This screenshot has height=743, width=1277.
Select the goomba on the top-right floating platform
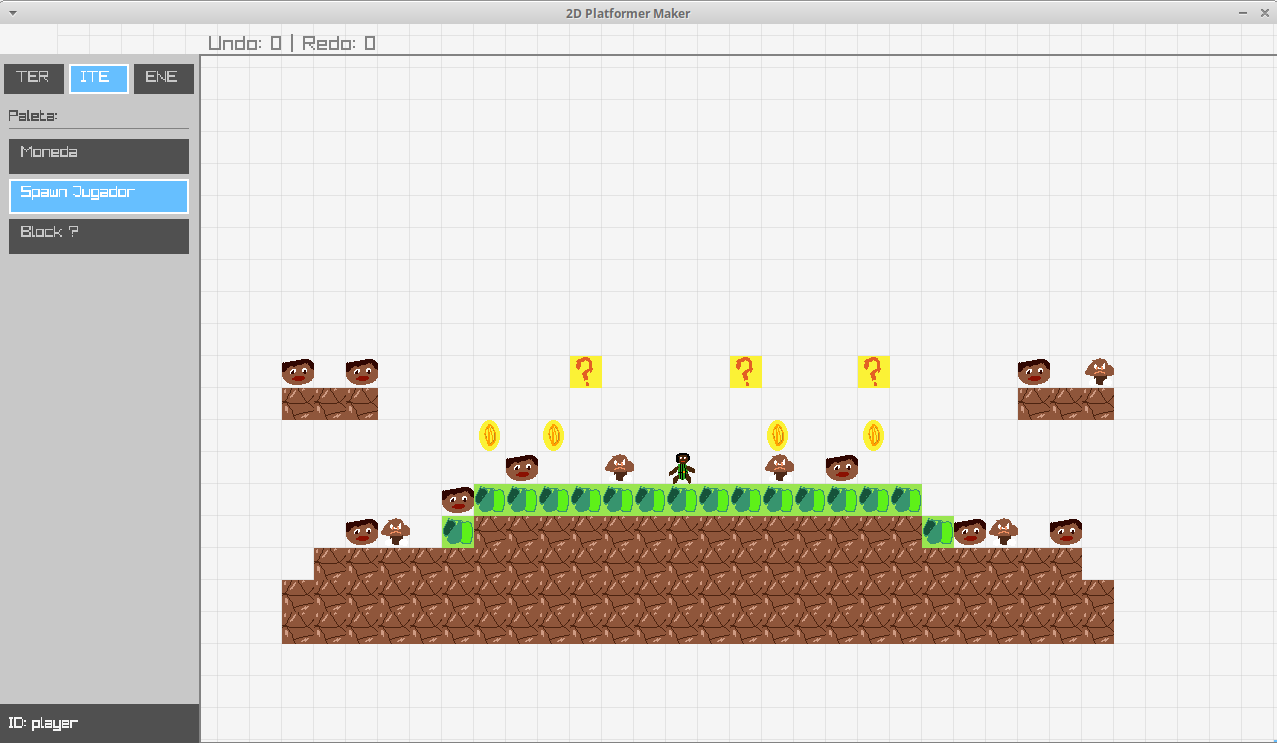click(1100, 371)
